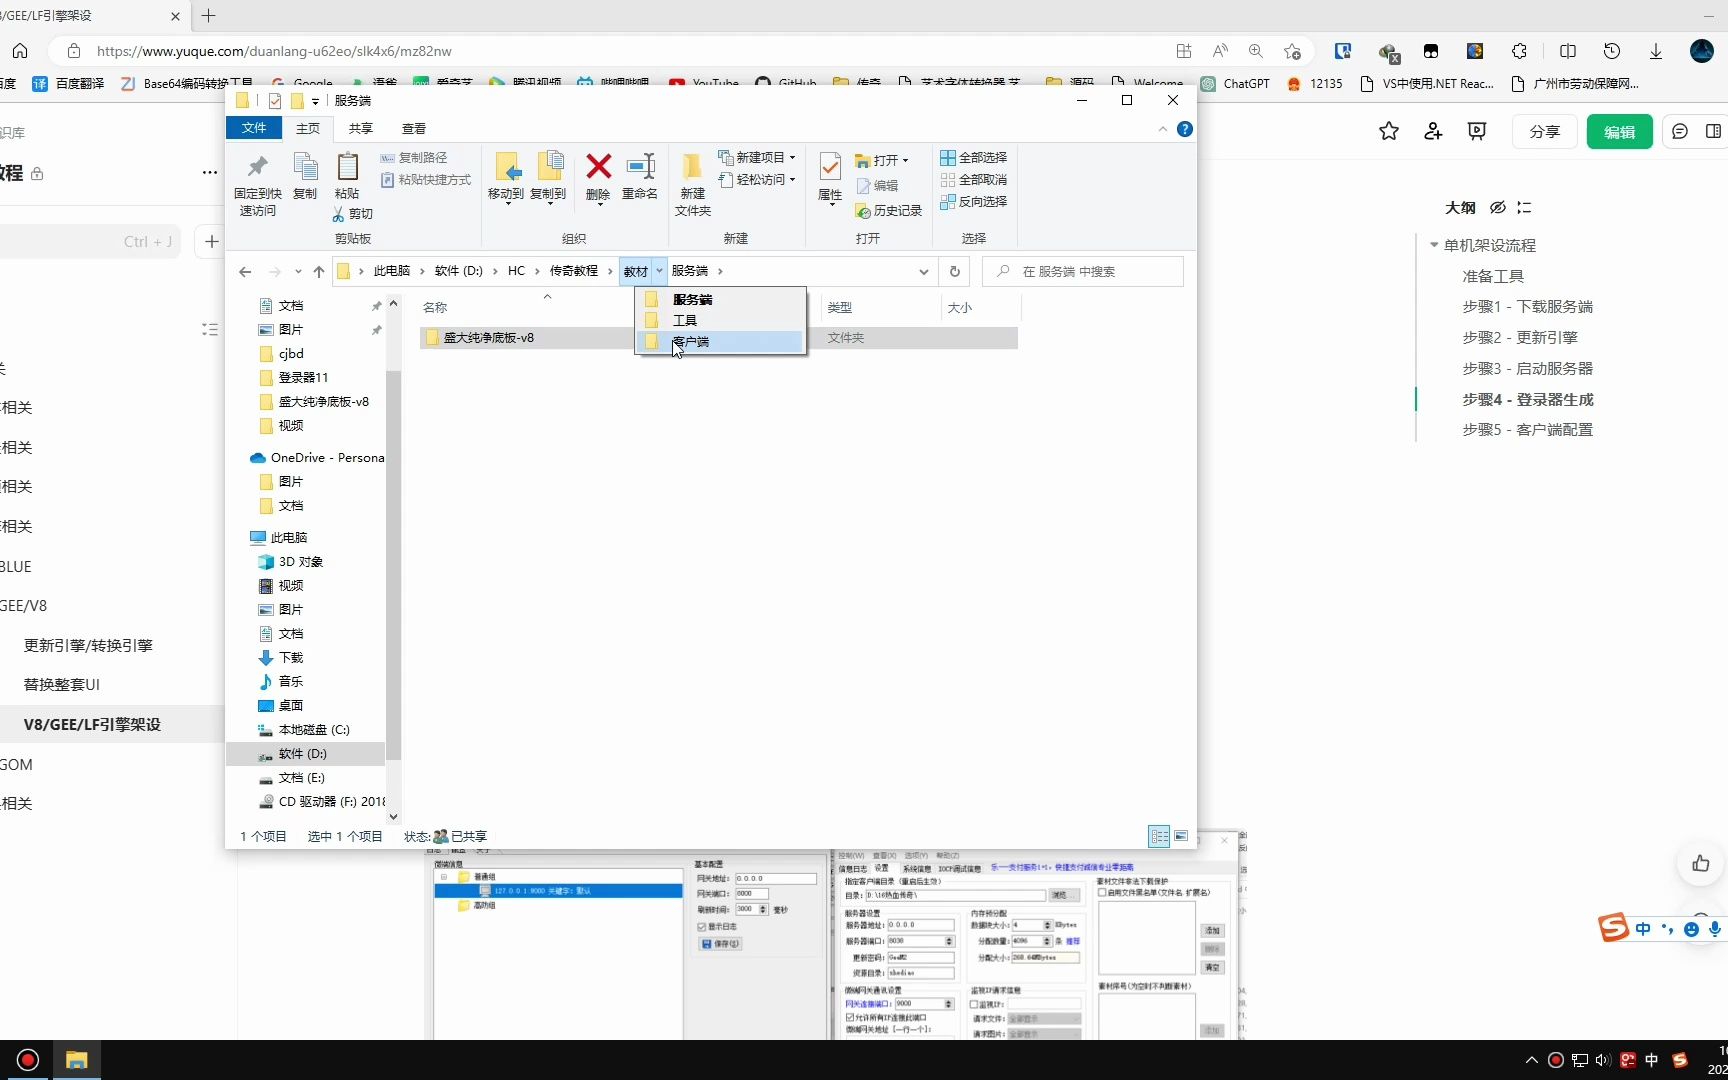Star this Yuque document
Image resolution: width=1728 pixels, height=1080 pixels.
tap(1389, 131)
